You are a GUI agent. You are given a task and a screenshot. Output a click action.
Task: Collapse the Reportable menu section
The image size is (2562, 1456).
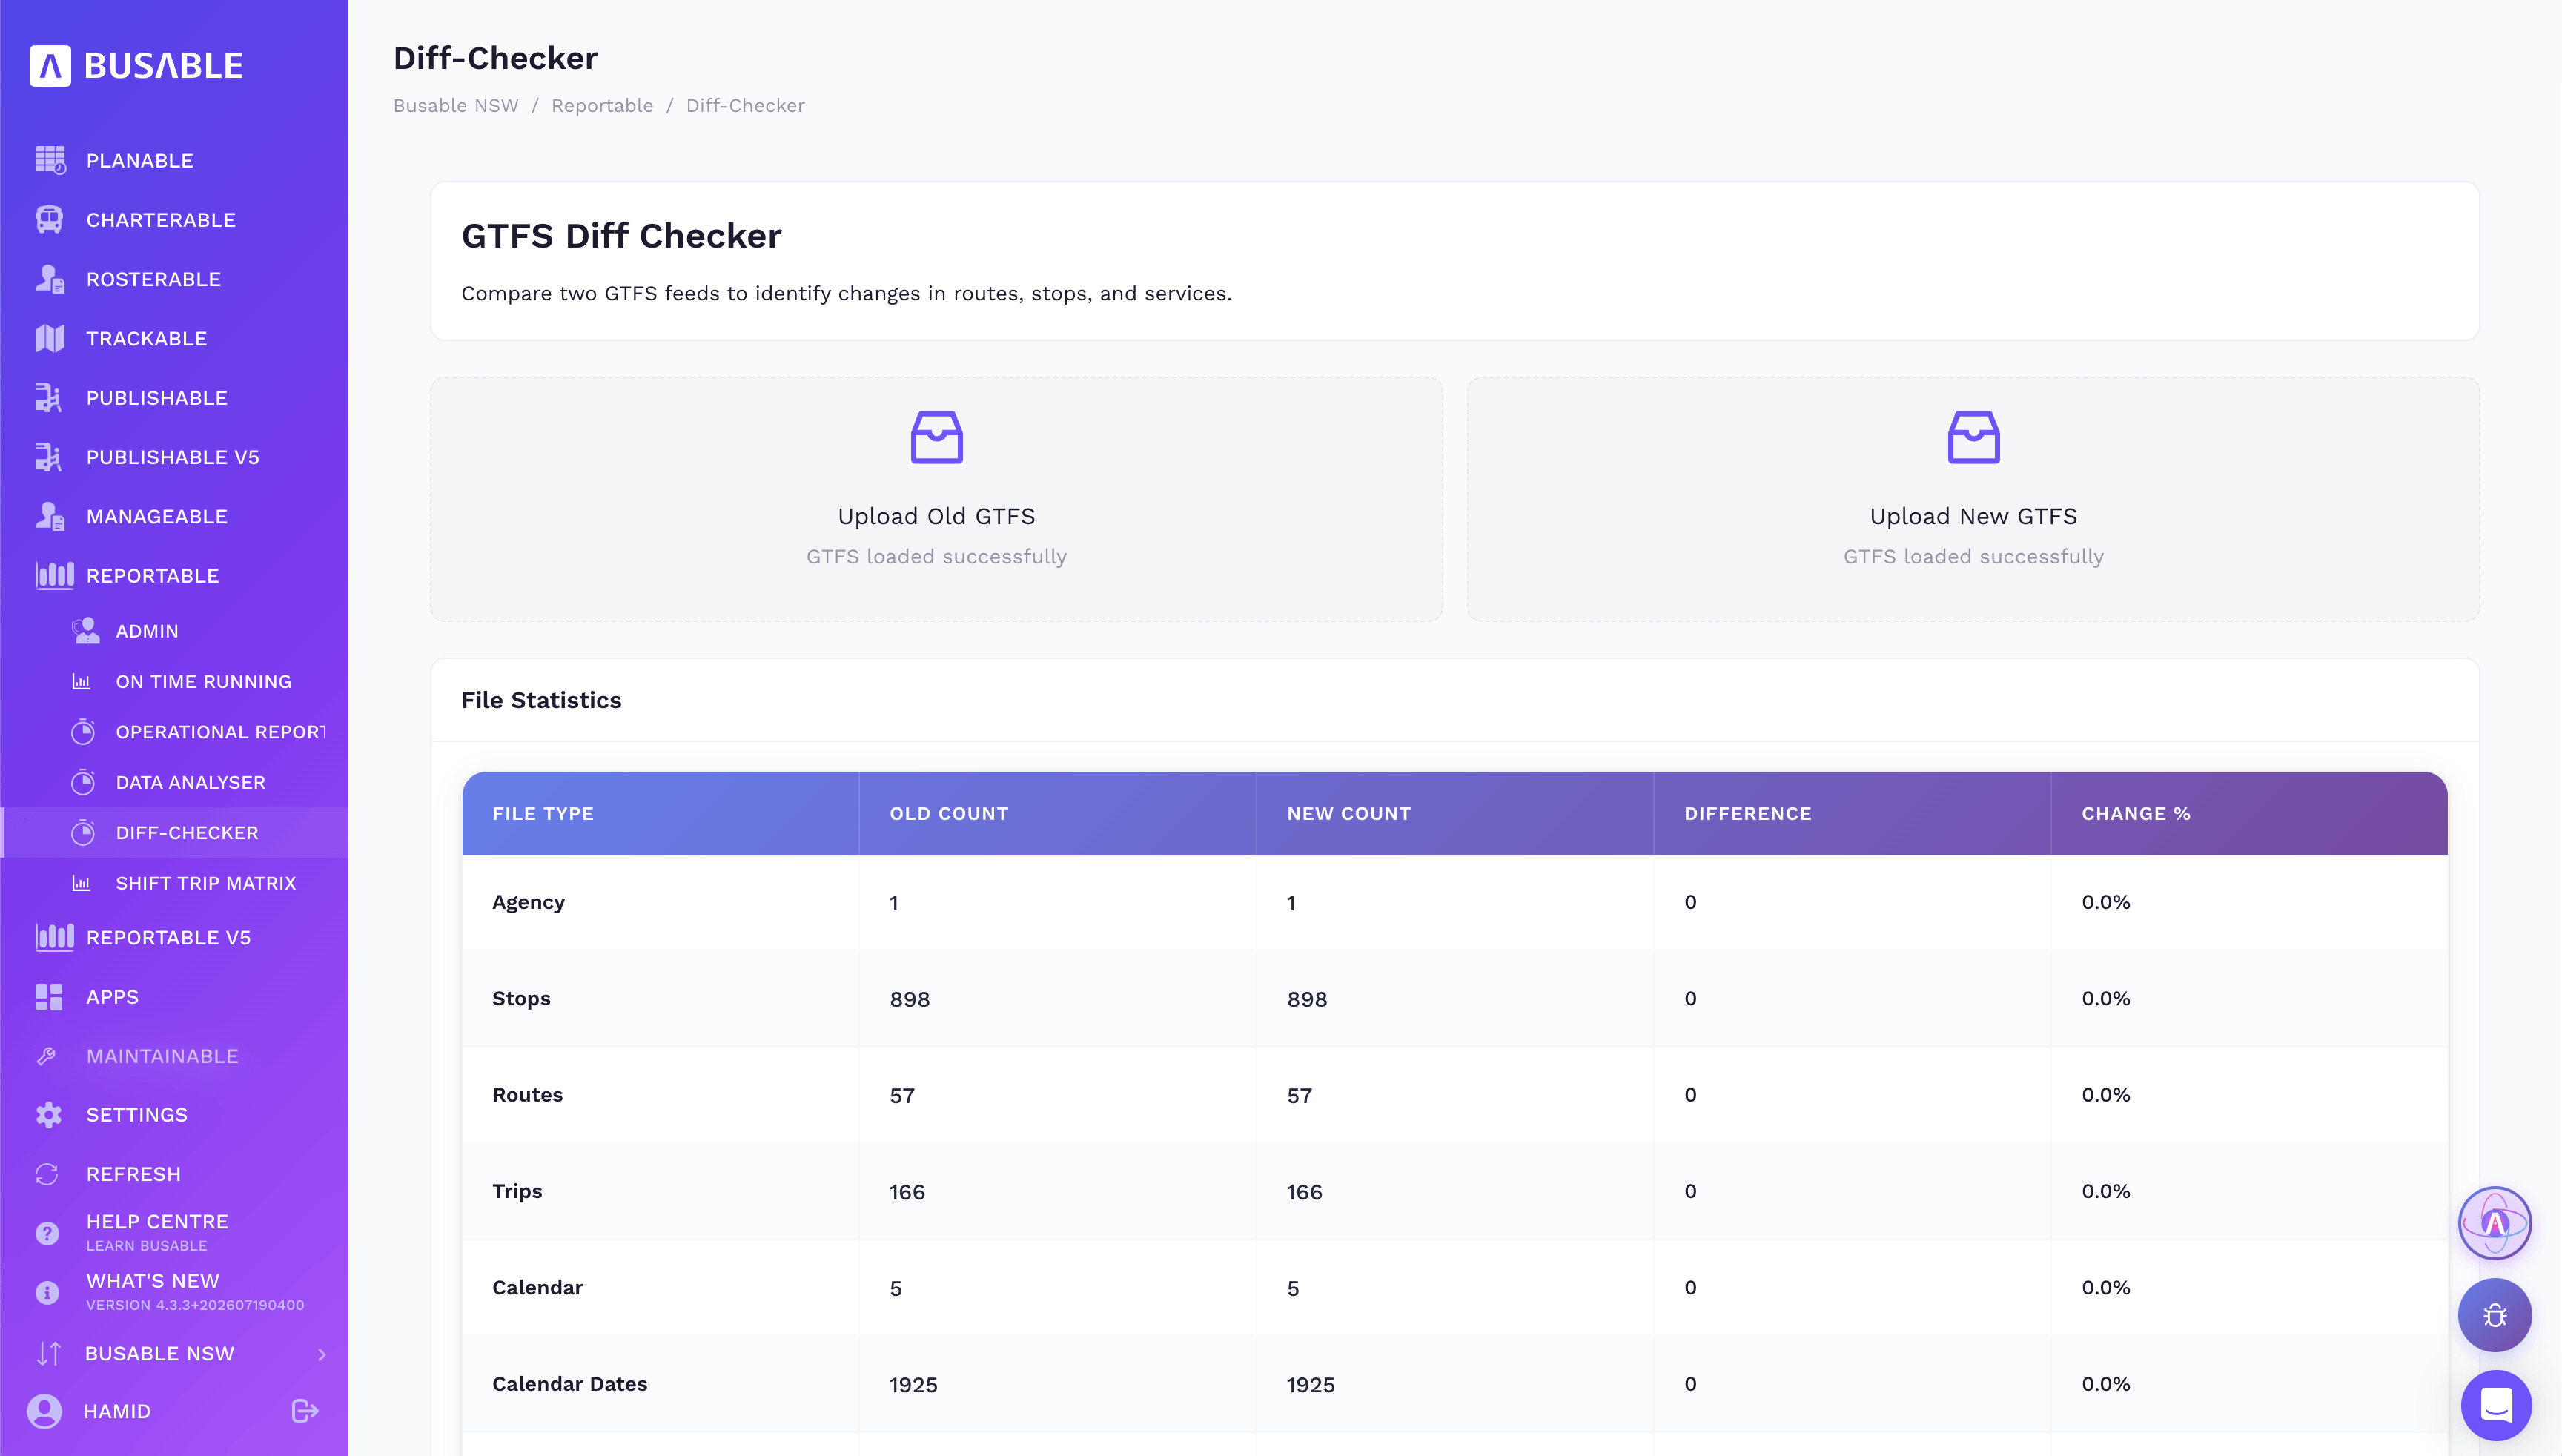point(174,576)
